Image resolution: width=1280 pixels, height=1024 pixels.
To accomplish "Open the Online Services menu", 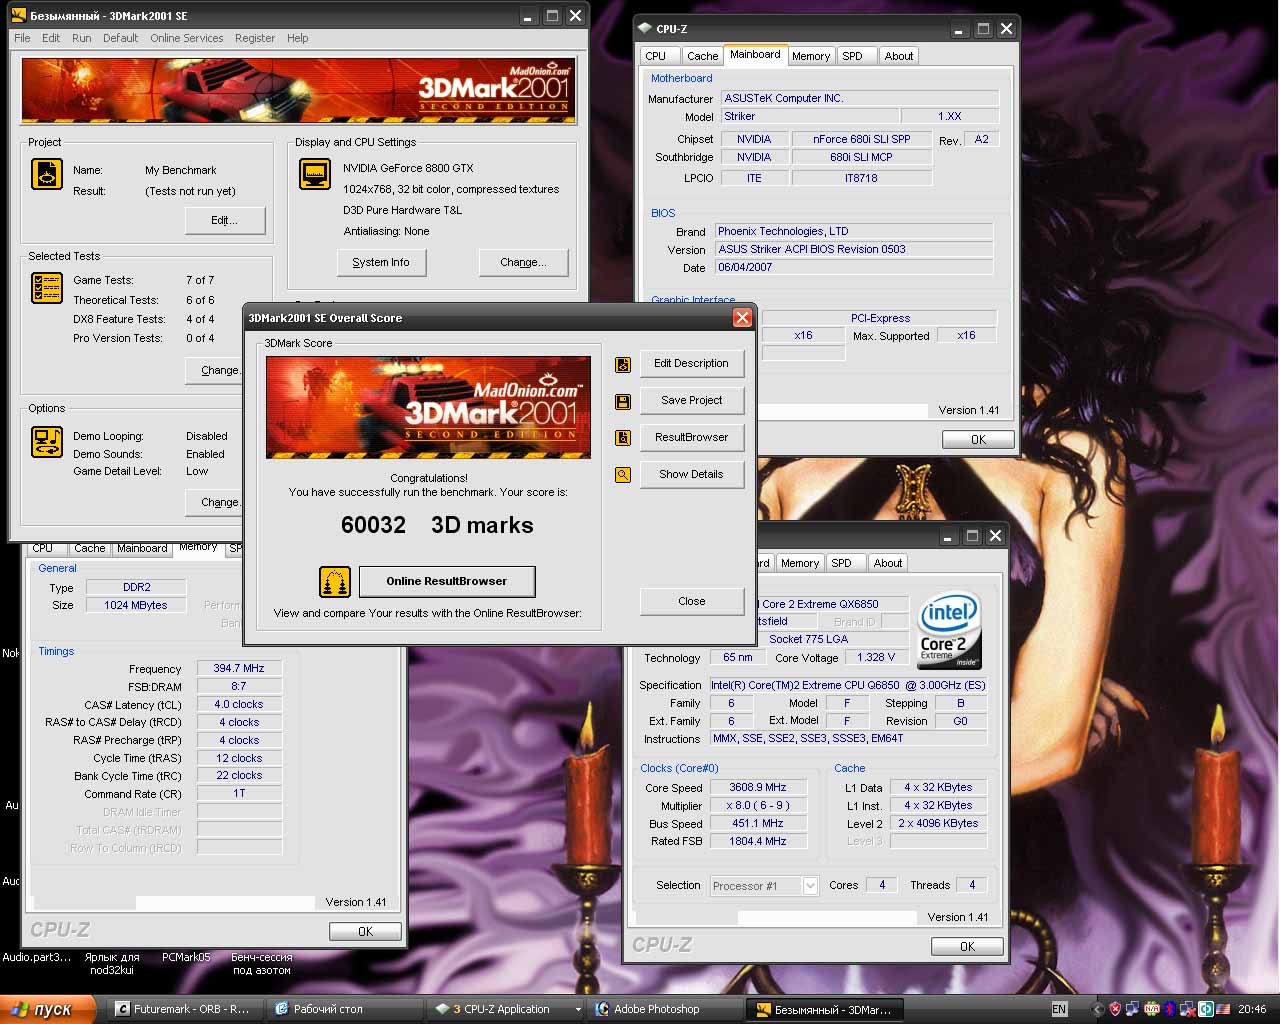I will (187, 38).
